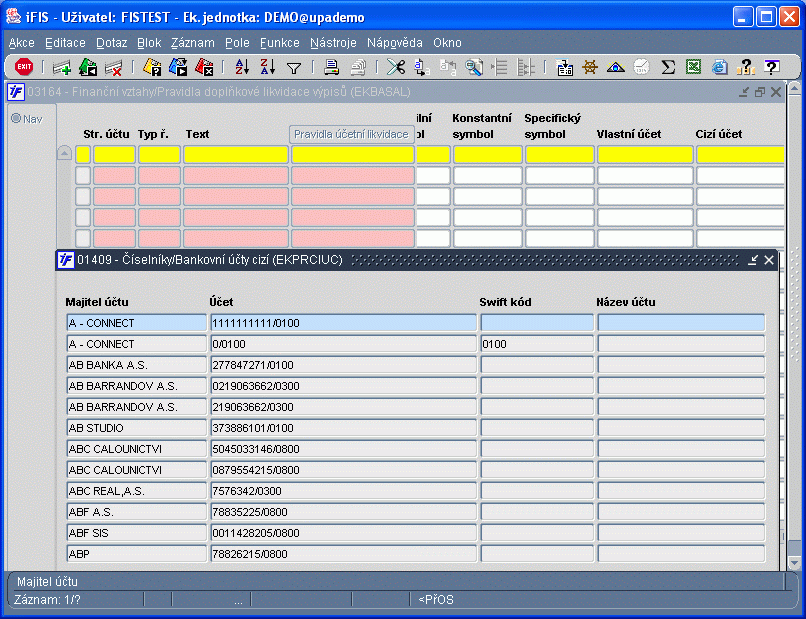Open the Nástroje menu
This screenshot has width=806, height=619.
[333, 43]
